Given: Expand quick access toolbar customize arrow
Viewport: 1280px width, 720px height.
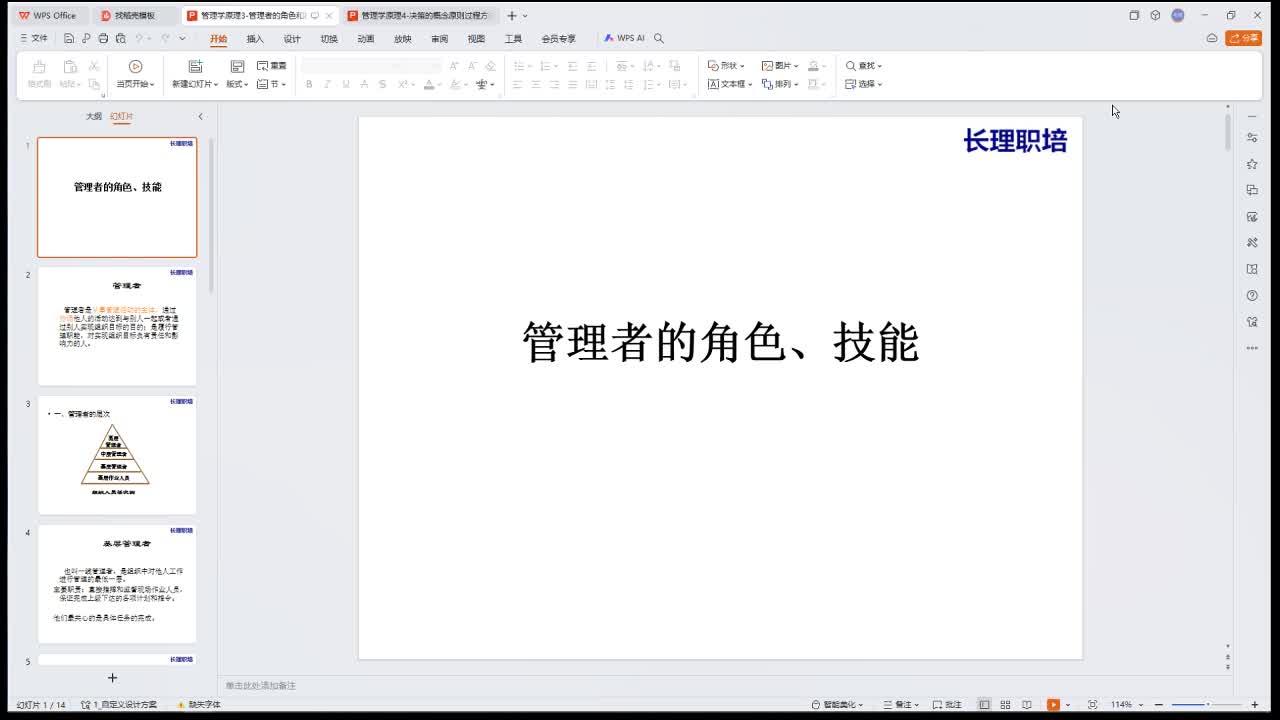Looking at the screenshot, I should [x=182, y=39].
